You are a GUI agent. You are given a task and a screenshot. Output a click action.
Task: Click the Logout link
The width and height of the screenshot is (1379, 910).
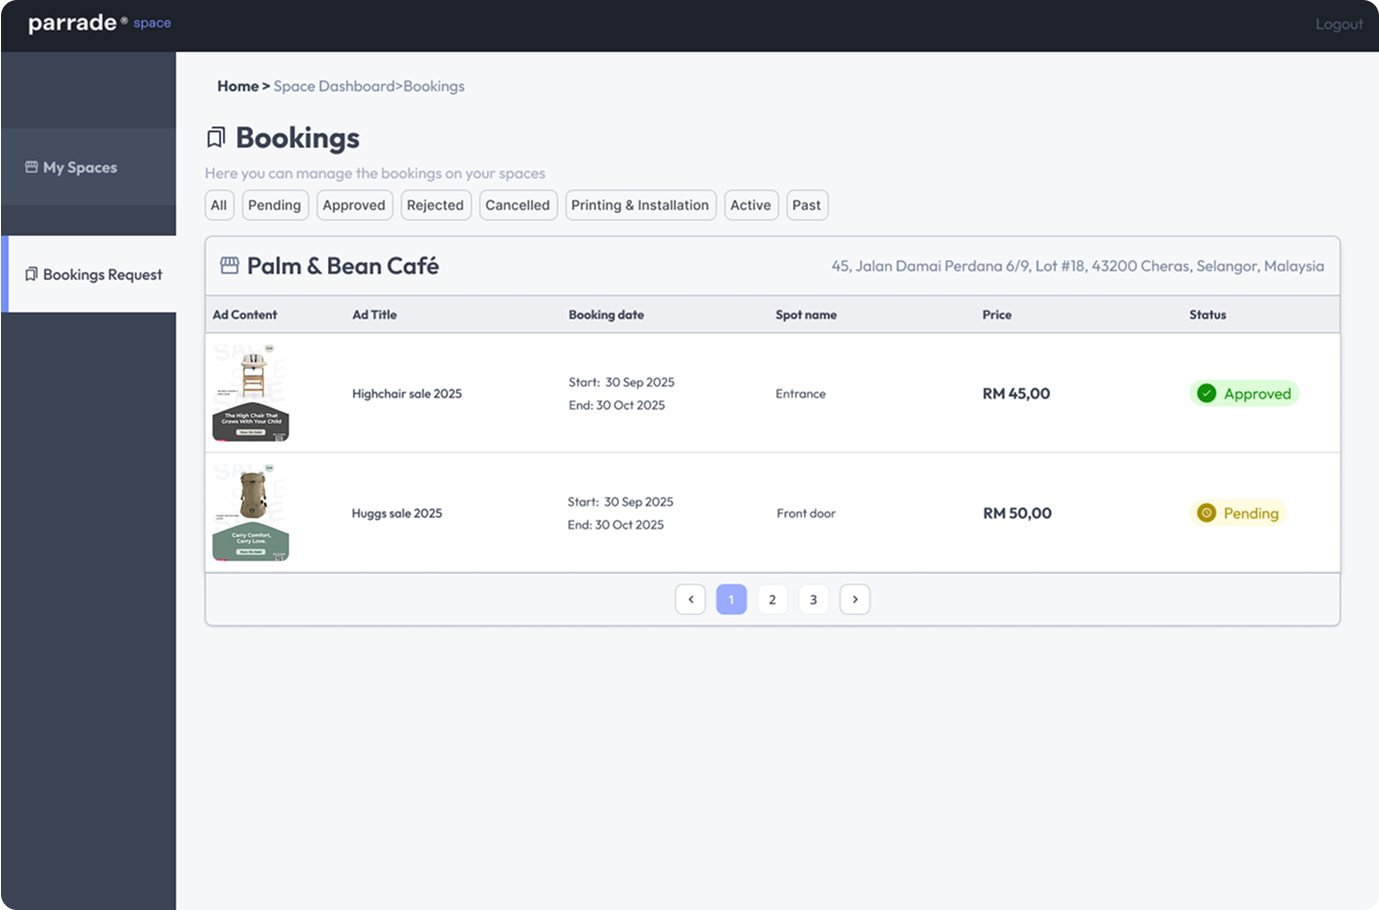pos(1339,23)
